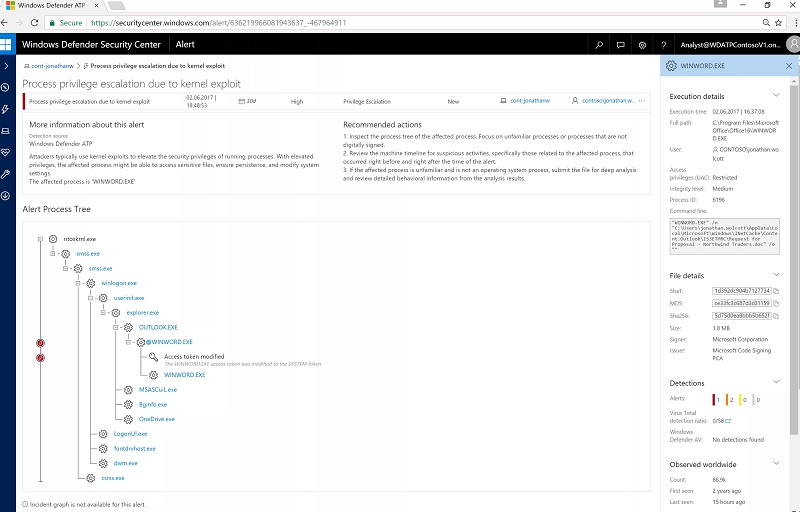The image size is (800, 512).
Task: Select the dwm.exe process
Action: pyautogui.click(x=126, y=464)
